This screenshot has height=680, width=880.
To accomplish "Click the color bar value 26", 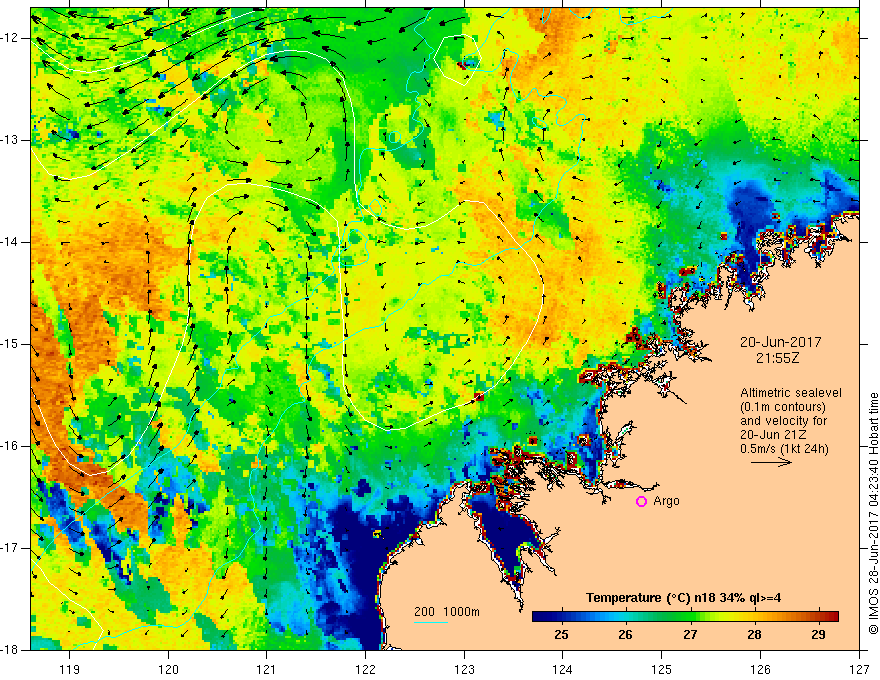I will 625,635.
